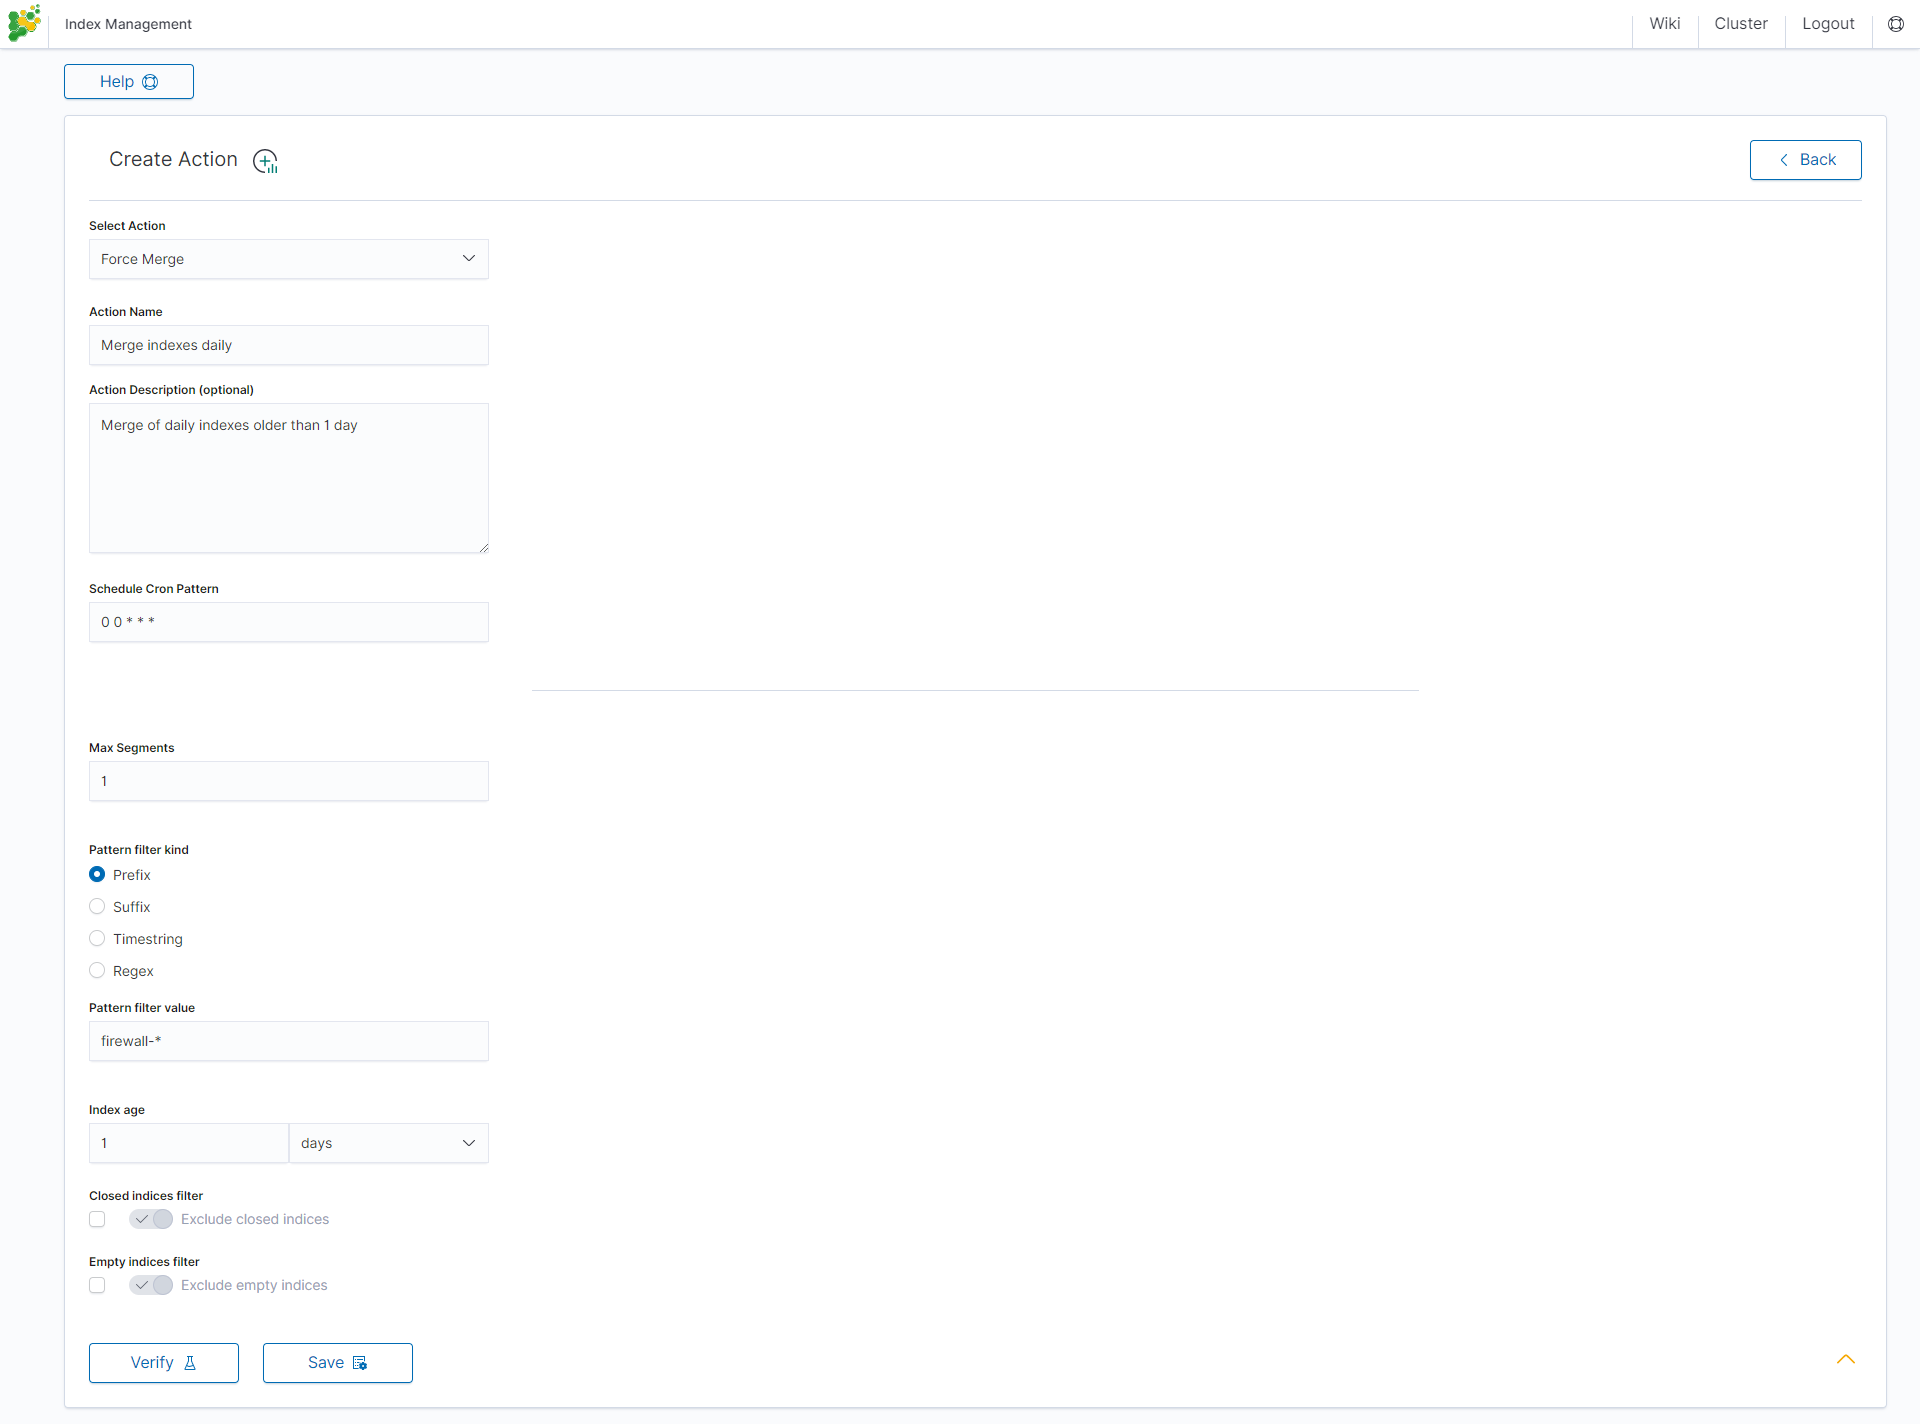Select the Suffix radio option
This screenshot has height=1424, width=1920.
[97, 907]
